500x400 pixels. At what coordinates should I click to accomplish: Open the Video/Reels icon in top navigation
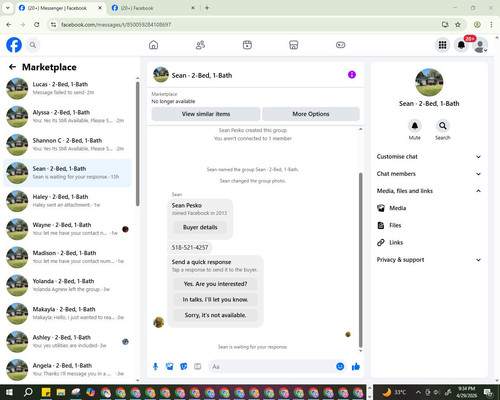pos(247,45)
